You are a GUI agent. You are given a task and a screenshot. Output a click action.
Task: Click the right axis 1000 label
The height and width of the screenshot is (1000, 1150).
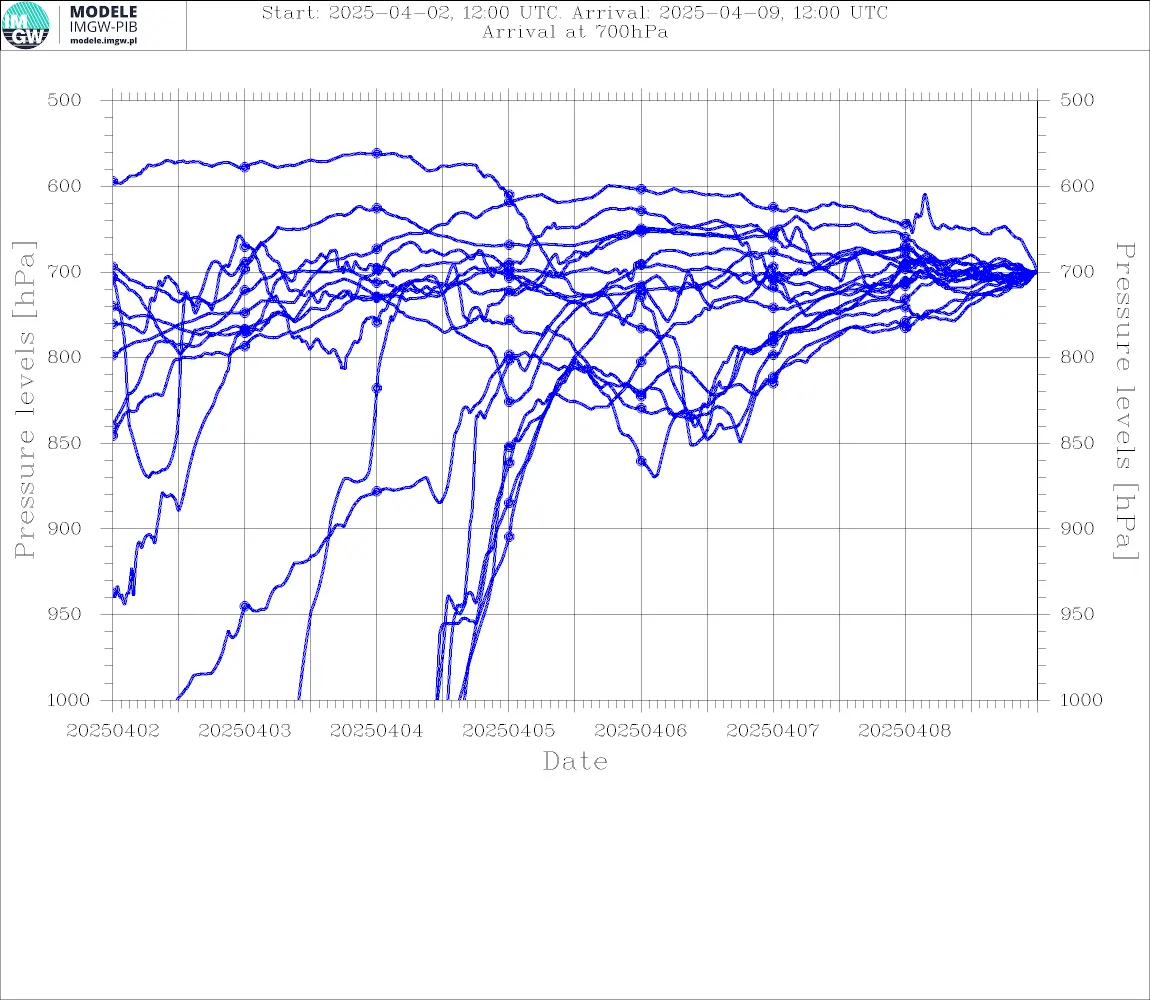pos(1082,700)
